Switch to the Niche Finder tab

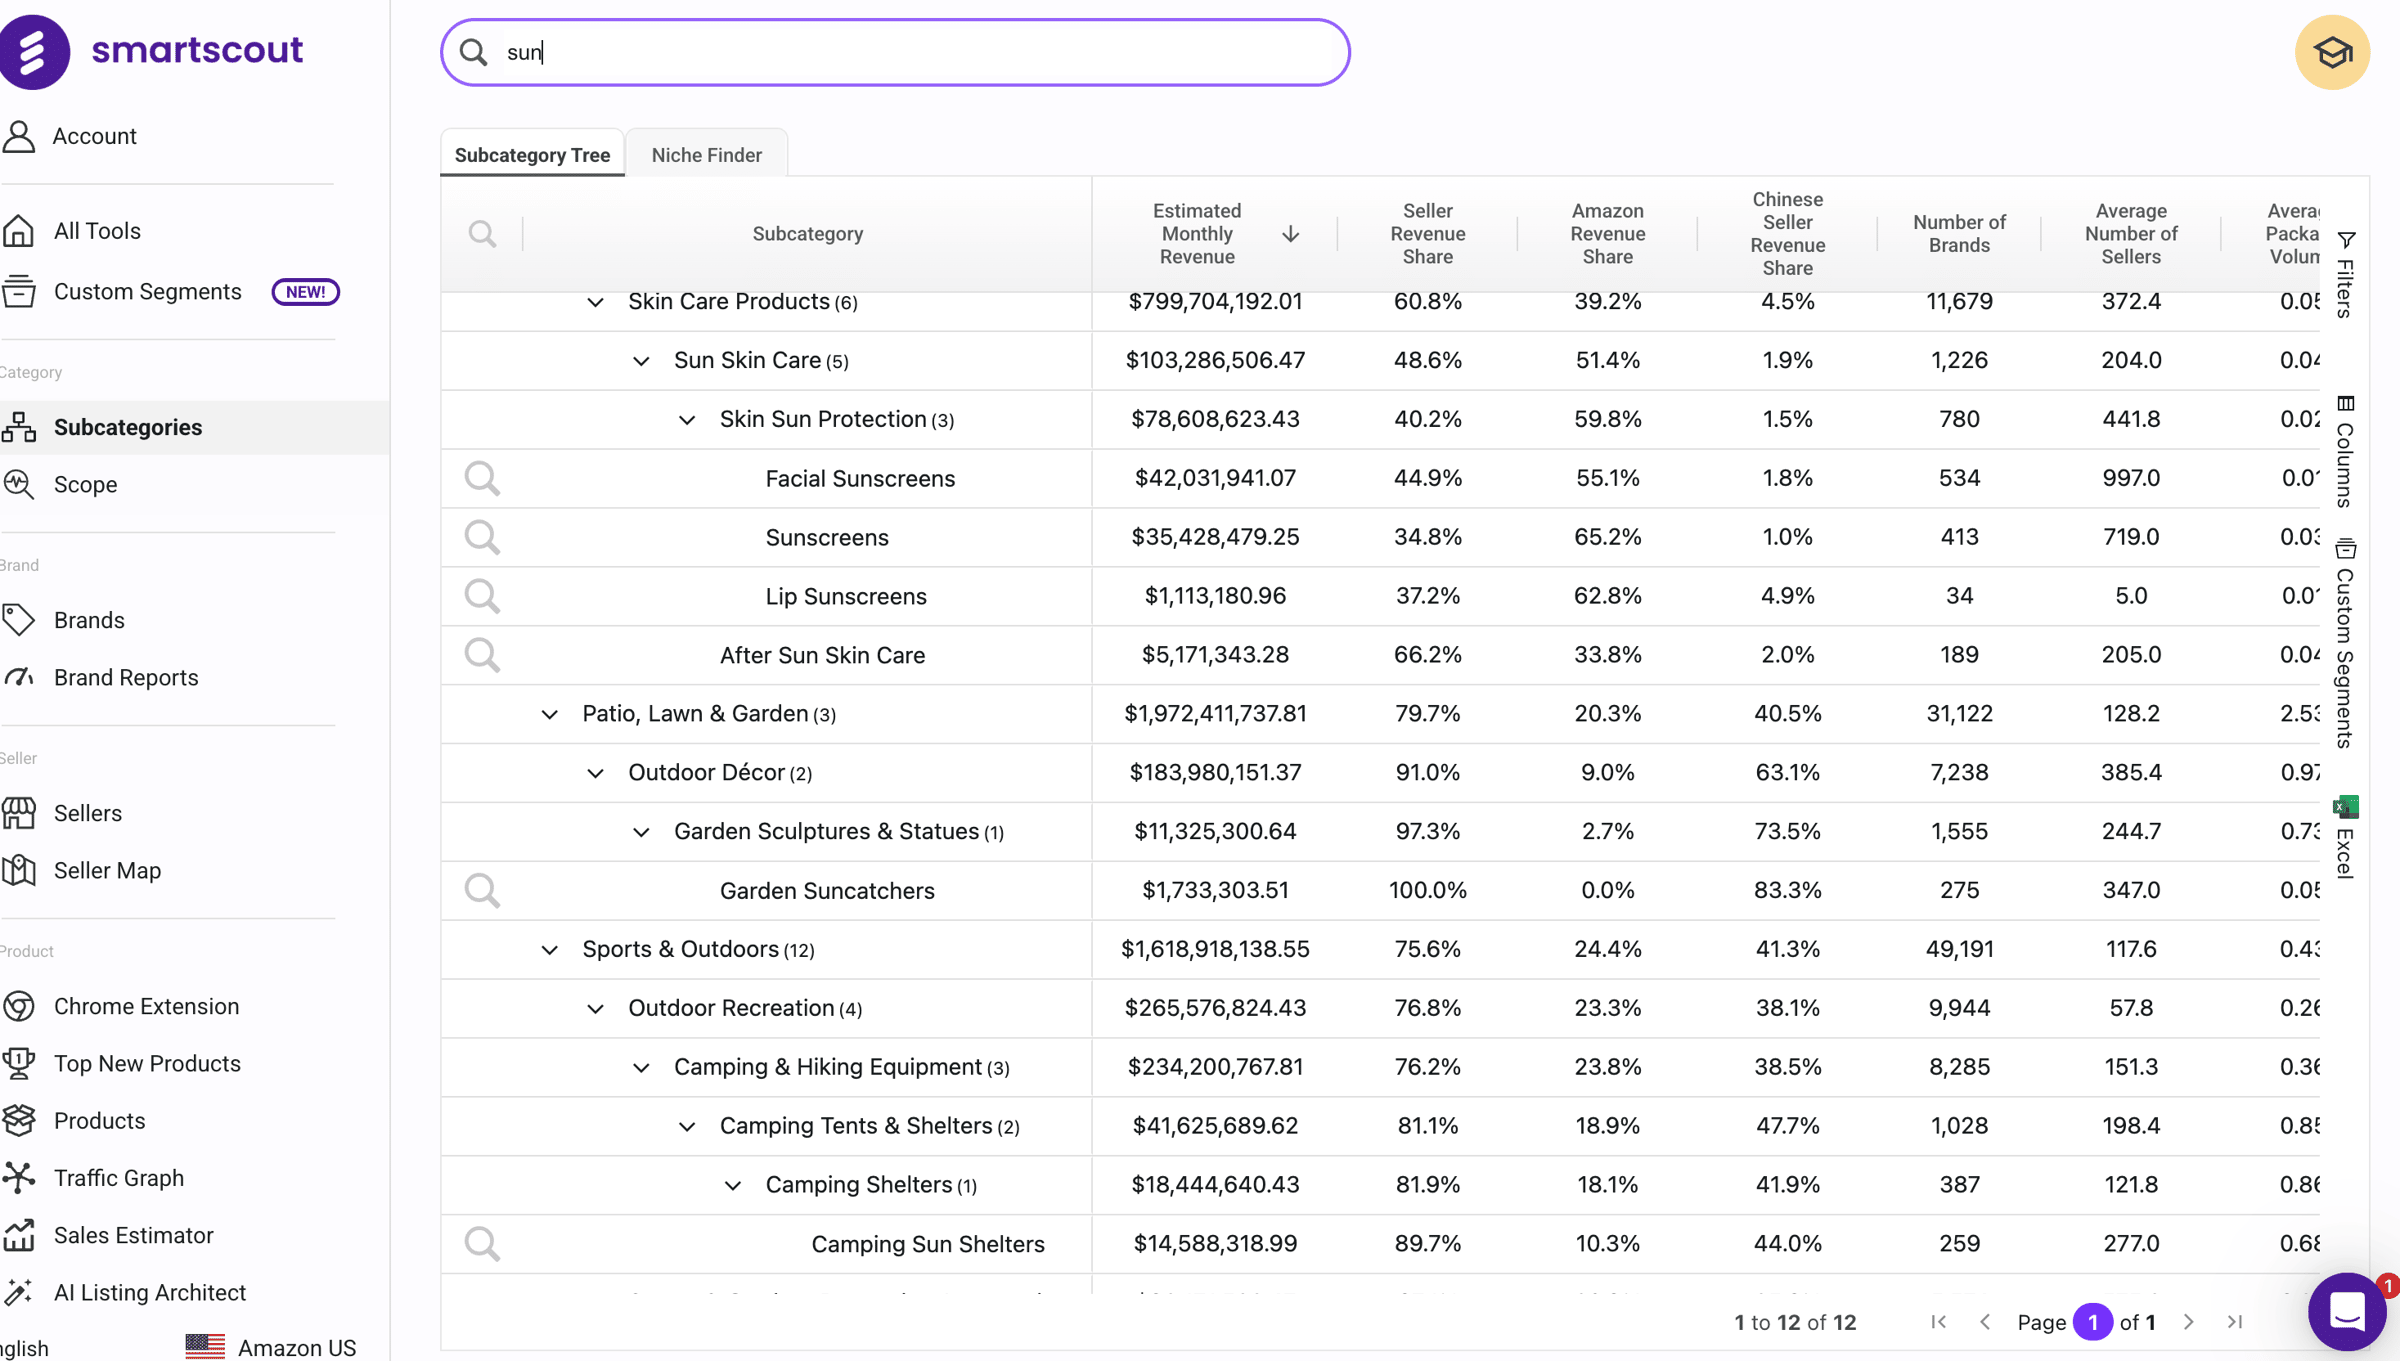706,155
